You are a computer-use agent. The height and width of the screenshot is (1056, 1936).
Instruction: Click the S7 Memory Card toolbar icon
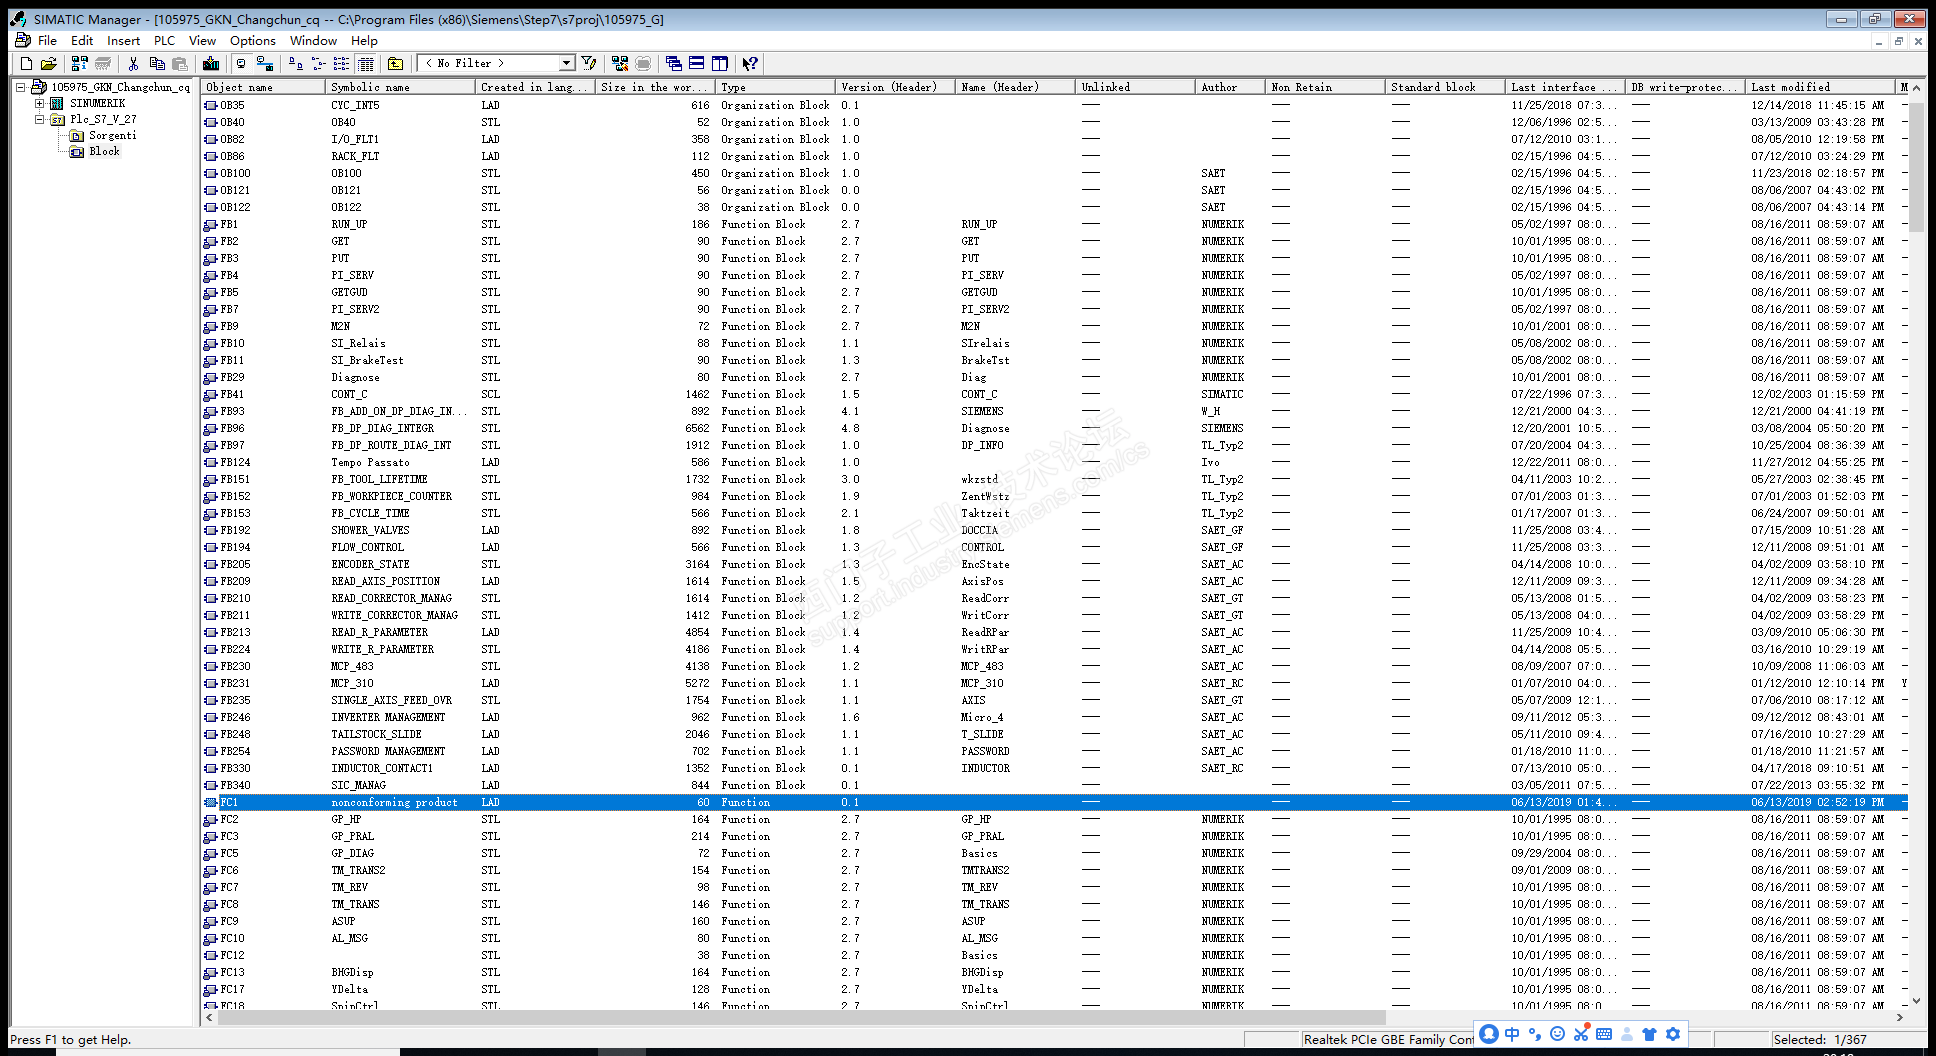coord(103,63)
